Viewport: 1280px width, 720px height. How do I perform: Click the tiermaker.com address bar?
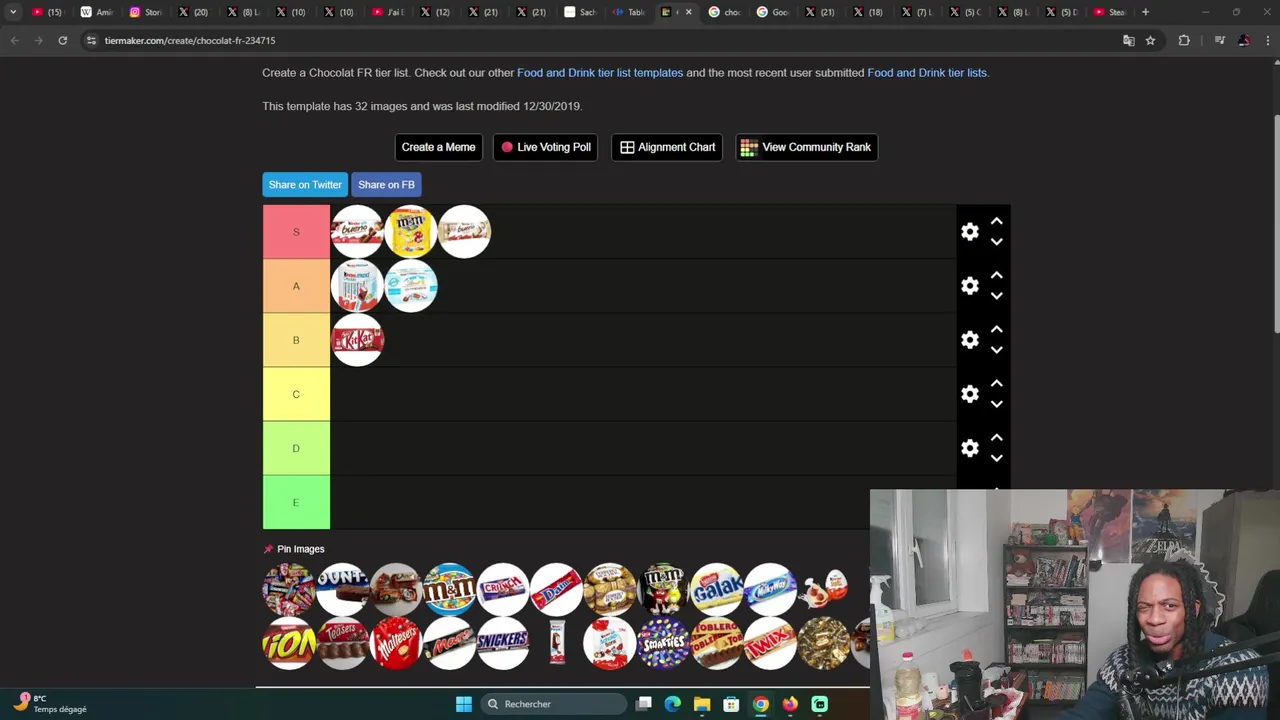pyautogui.click(x=600, y=40)
